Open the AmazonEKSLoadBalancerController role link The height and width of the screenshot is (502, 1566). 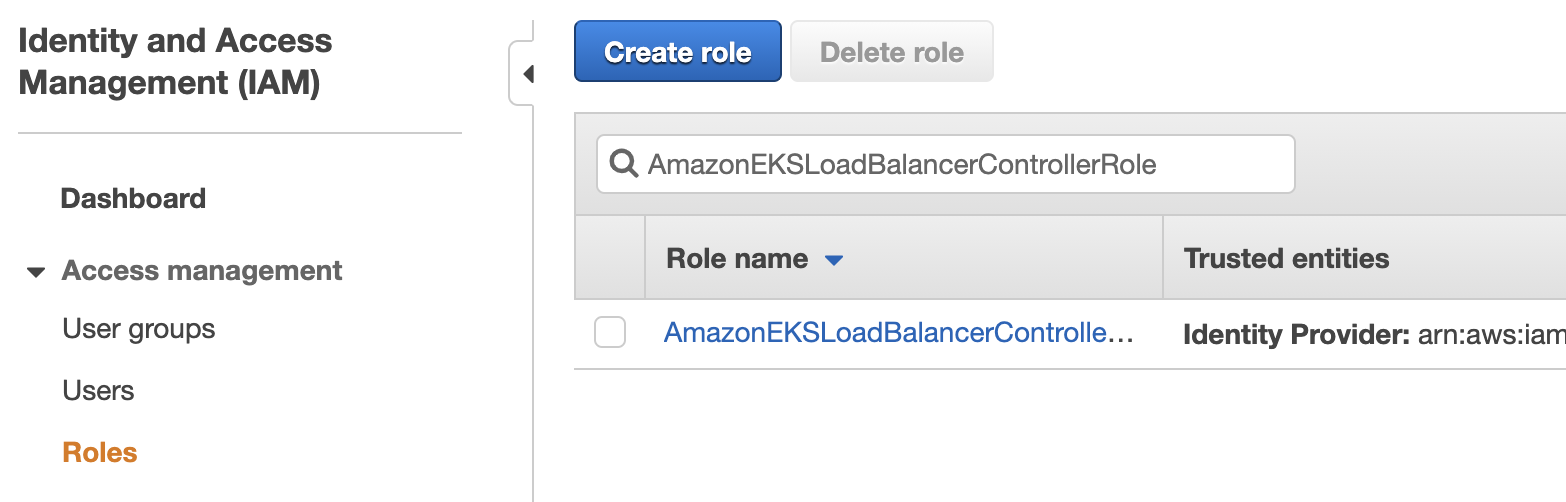pos(899,333)
